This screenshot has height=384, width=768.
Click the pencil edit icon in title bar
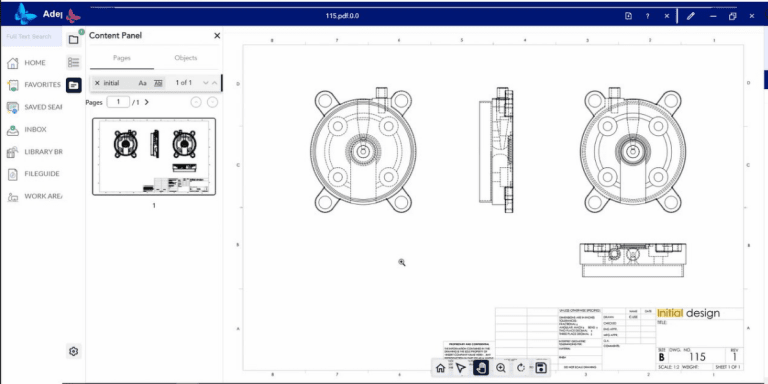point(691,16)
